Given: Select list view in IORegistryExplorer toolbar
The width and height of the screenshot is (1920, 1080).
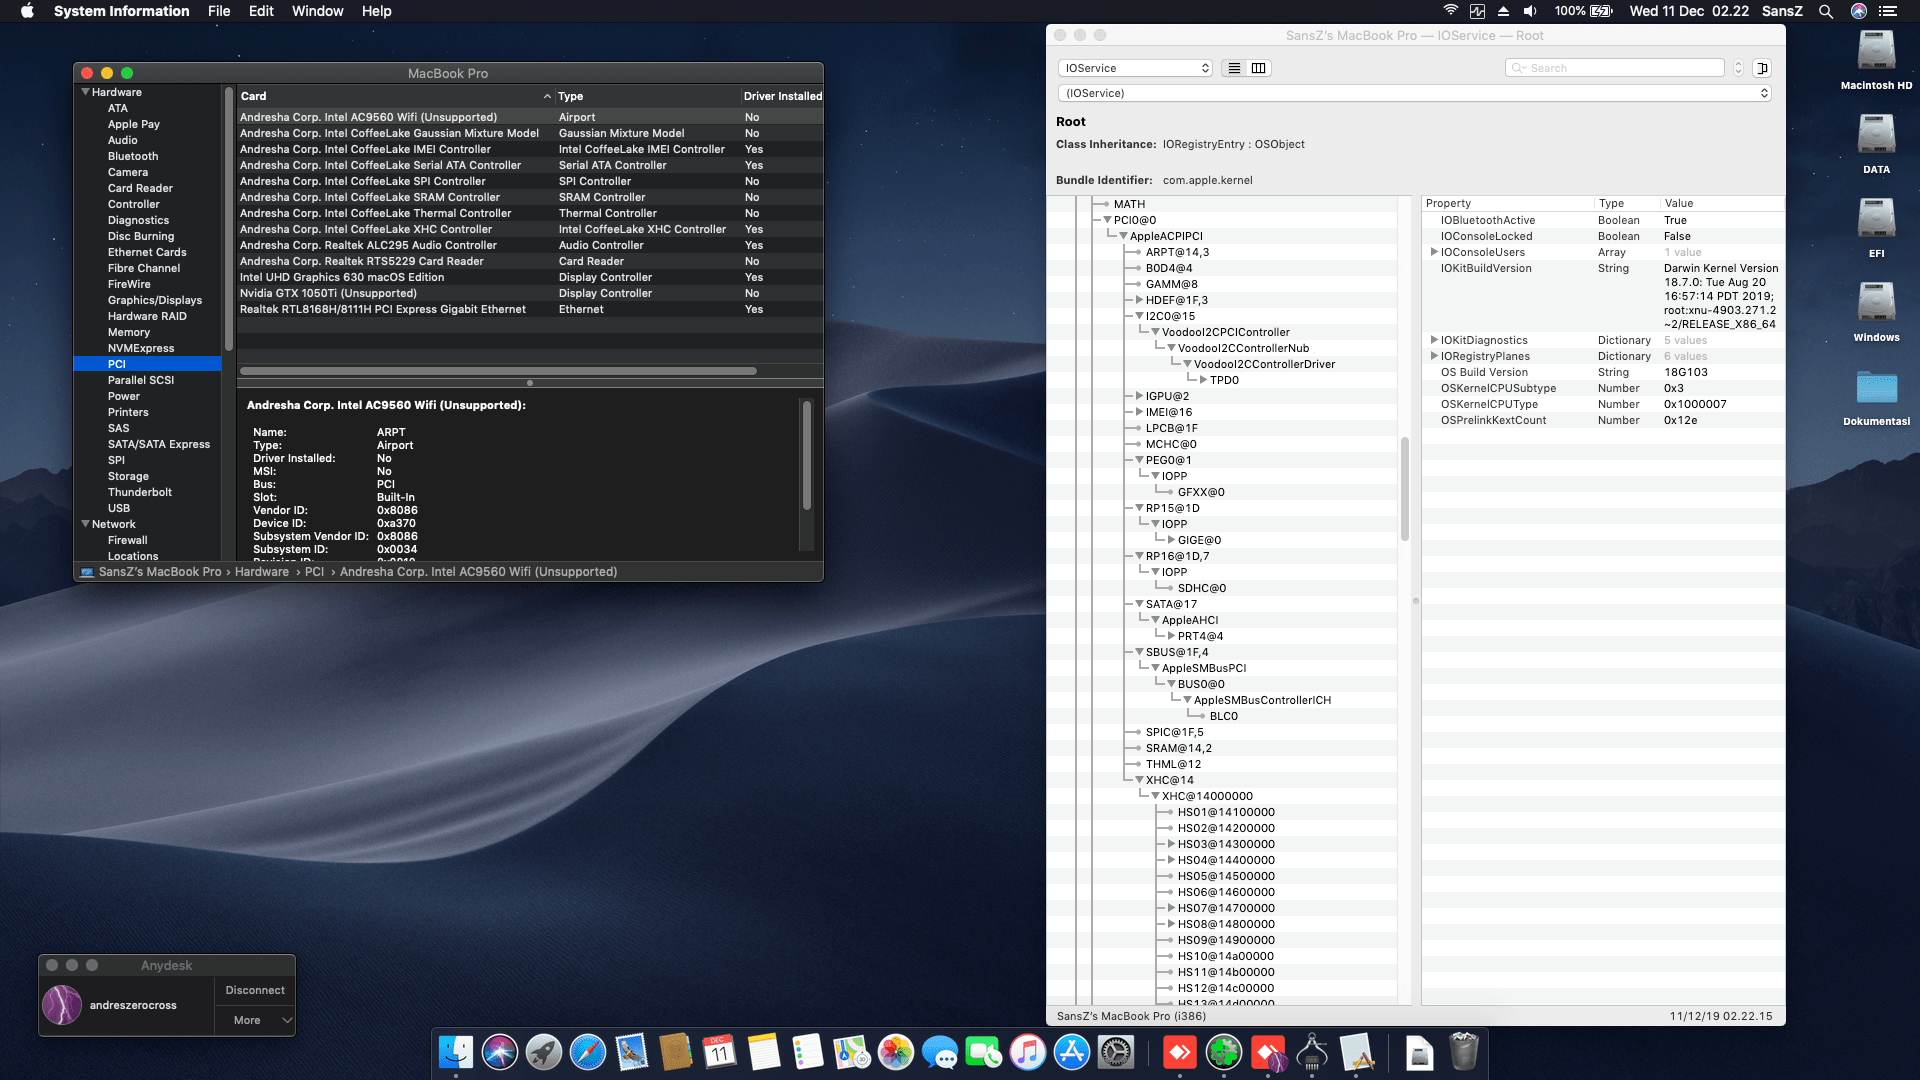Looking at the screenshot, I should 1233,67.
